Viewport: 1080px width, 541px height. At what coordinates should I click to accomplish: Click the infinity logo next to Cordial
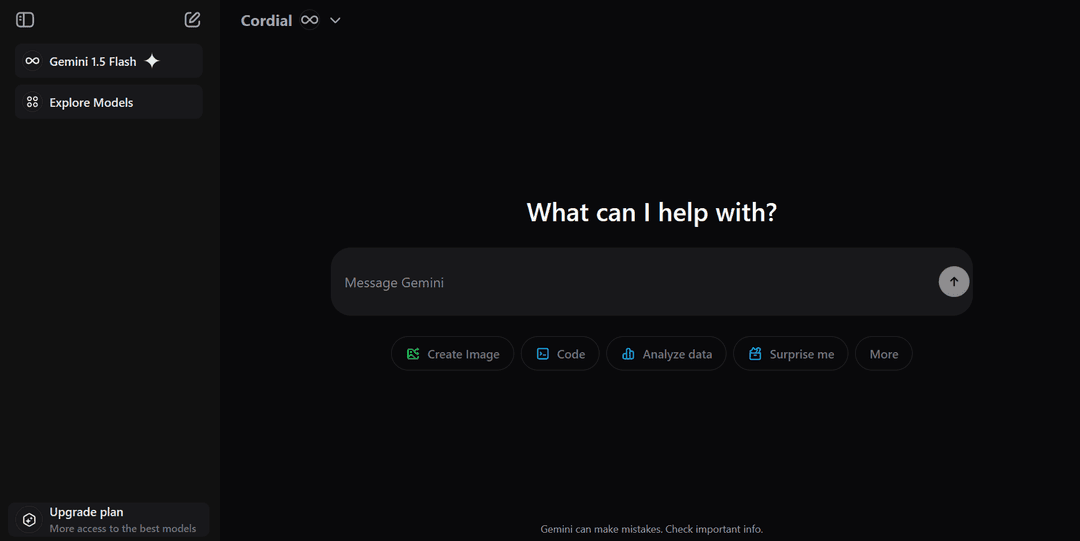click(x=310, y=20)
